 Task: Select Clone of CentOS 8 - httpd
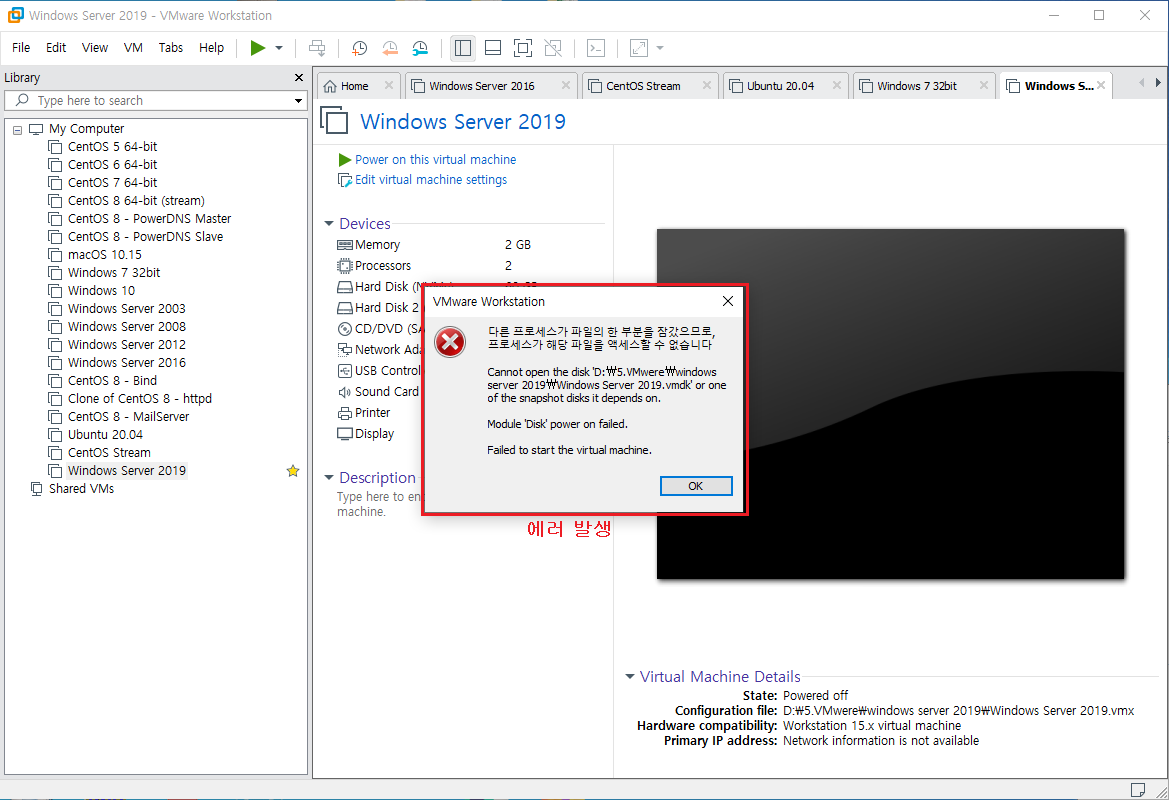(x=139, y=398)
